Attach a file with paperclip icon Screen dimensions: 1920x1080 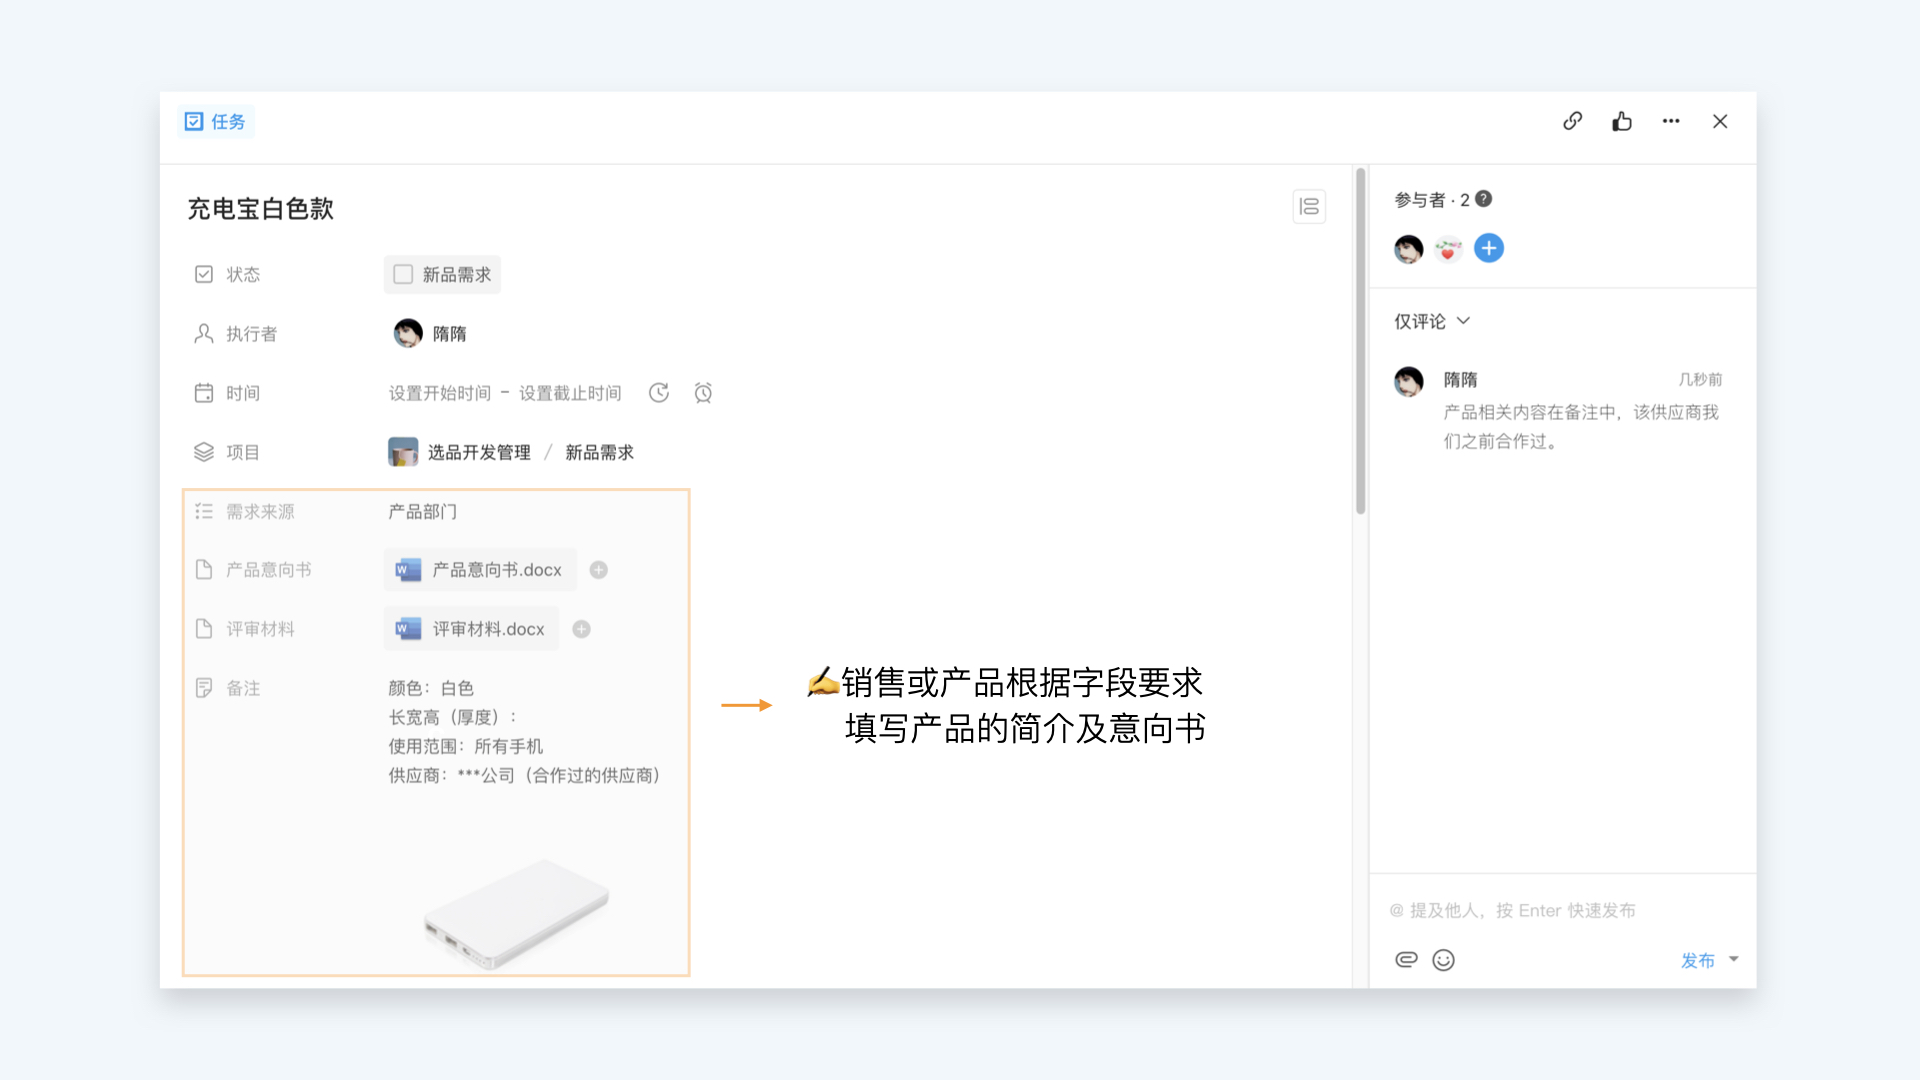pos(1406,960)
